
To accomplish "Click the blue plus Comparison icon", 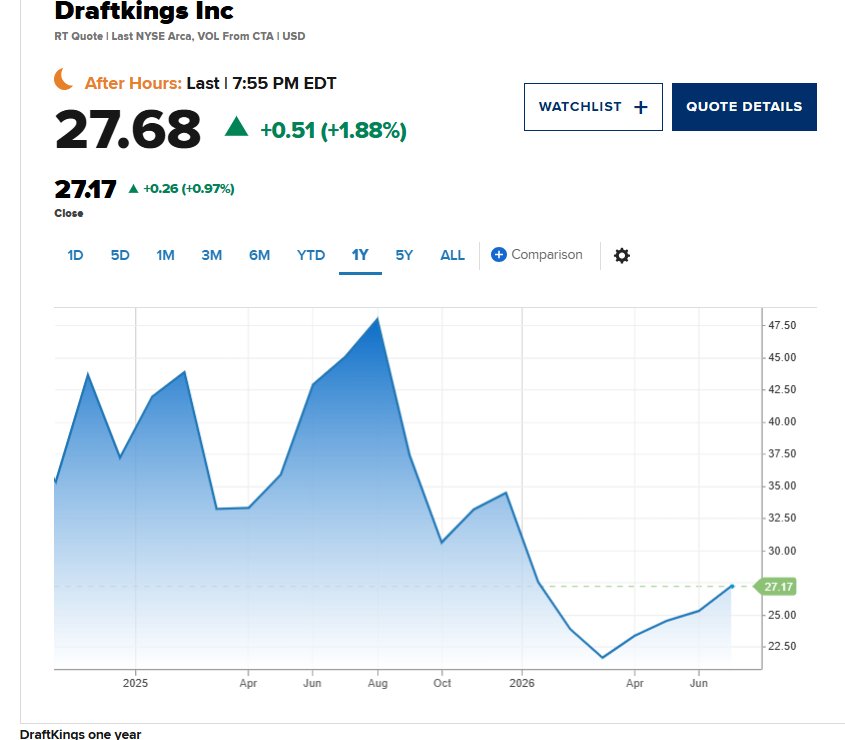I will pyautogui.click(x=498, y=254).
